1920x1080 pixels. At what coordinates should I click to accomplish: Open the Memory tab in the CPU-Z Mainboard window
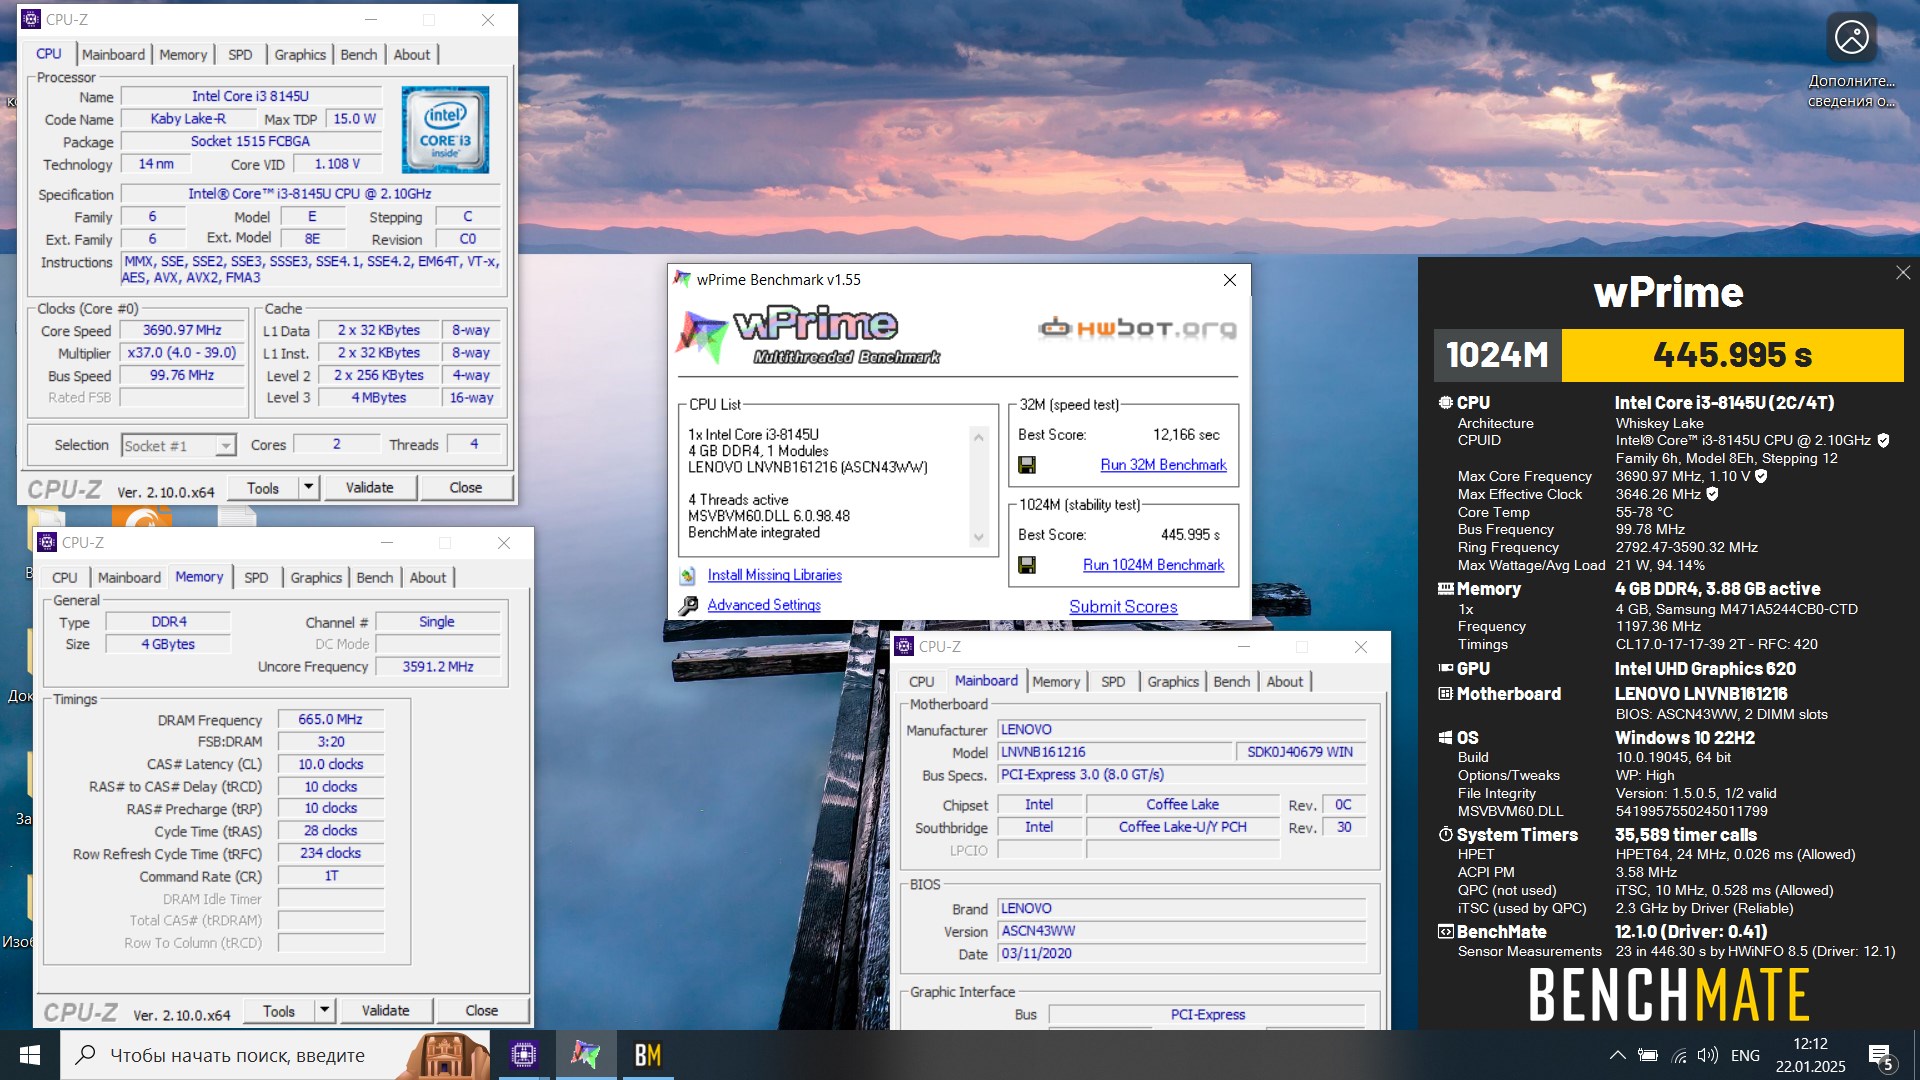coord(1056,682)
